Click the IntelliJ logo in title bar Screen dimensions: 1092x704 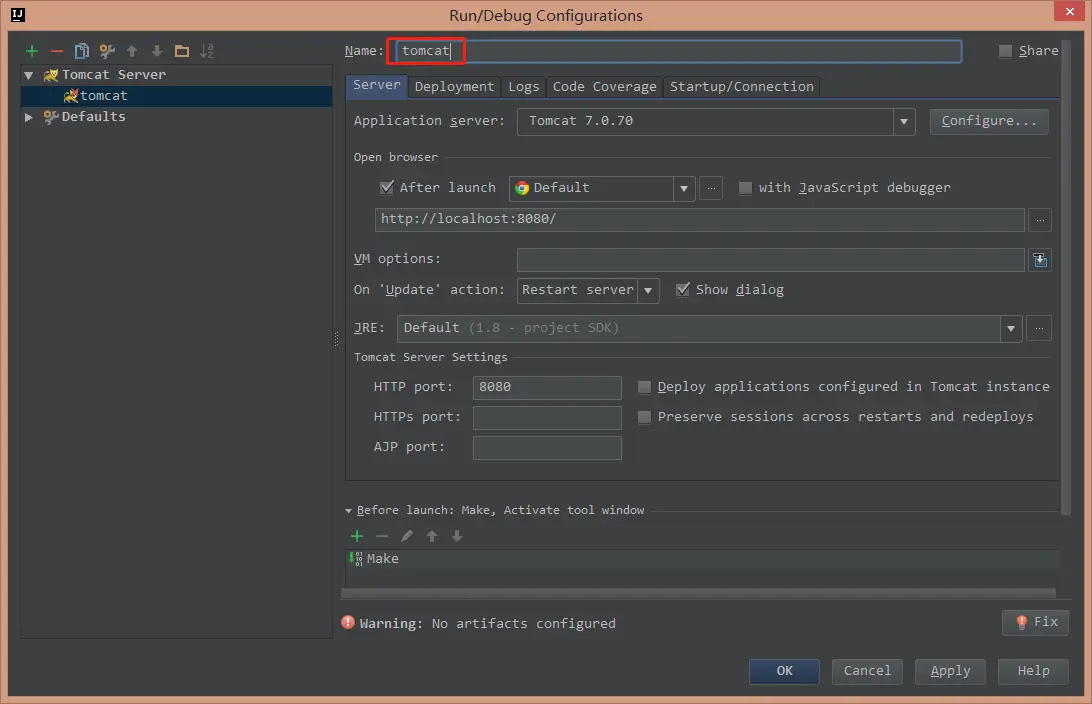[x=17, y=15]
